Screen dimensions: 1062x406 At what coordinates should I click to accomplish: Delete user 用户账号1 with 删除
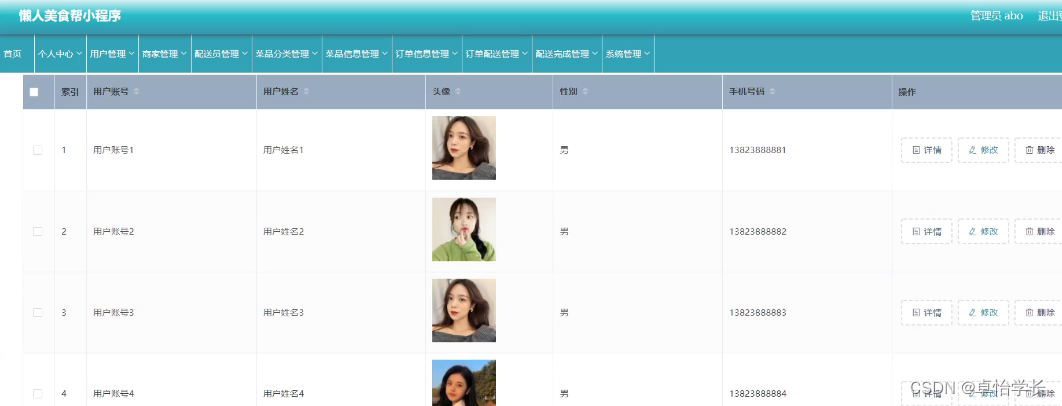coord(1040,150)
